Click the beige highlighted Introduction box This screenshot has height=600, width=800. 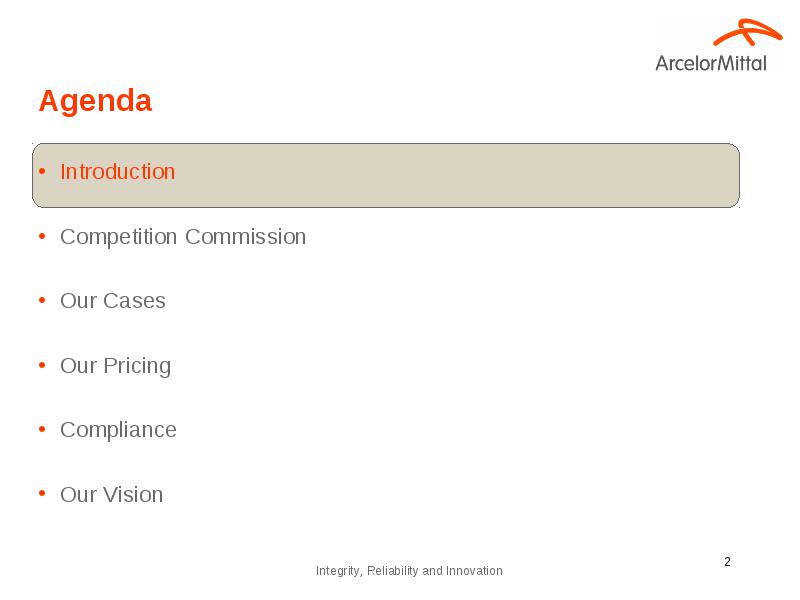[x=386, y=176]
